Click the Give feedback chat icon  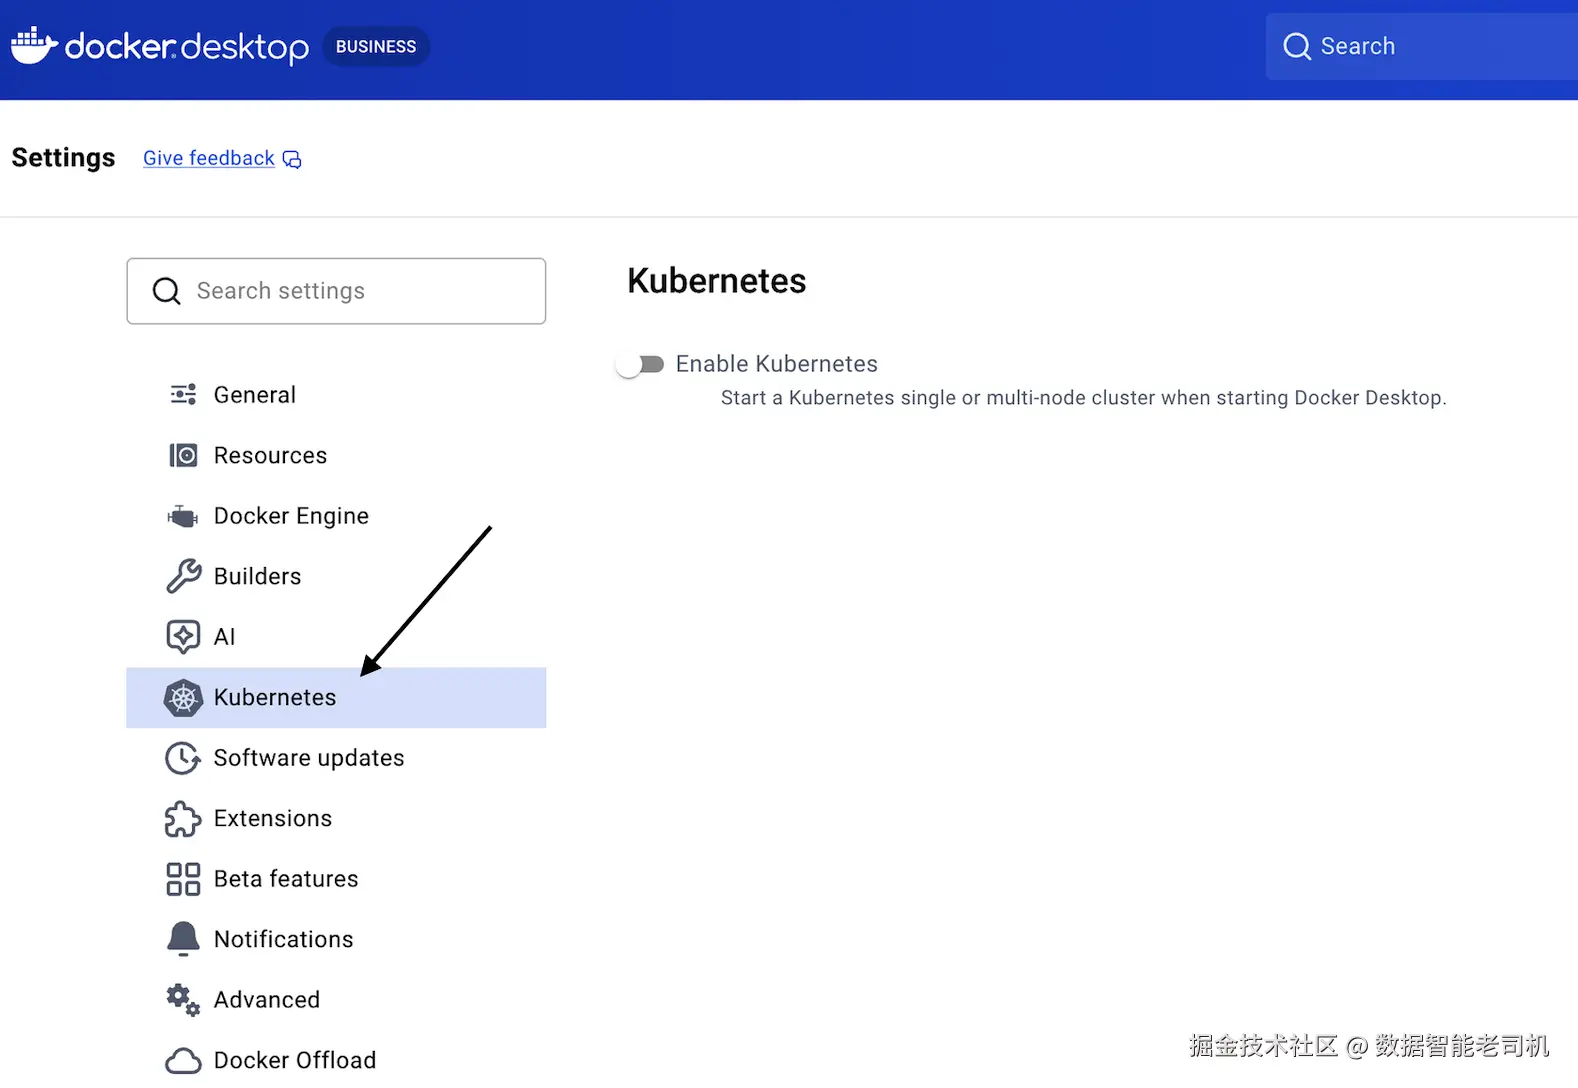pyautogui.click(x=292, y=159)
